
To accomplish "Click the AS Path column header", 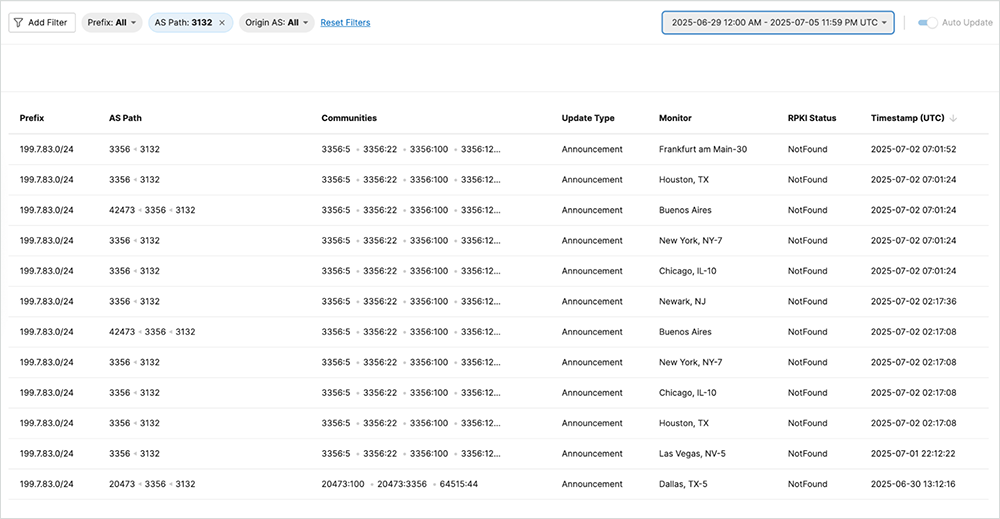I will click(125, 118).
